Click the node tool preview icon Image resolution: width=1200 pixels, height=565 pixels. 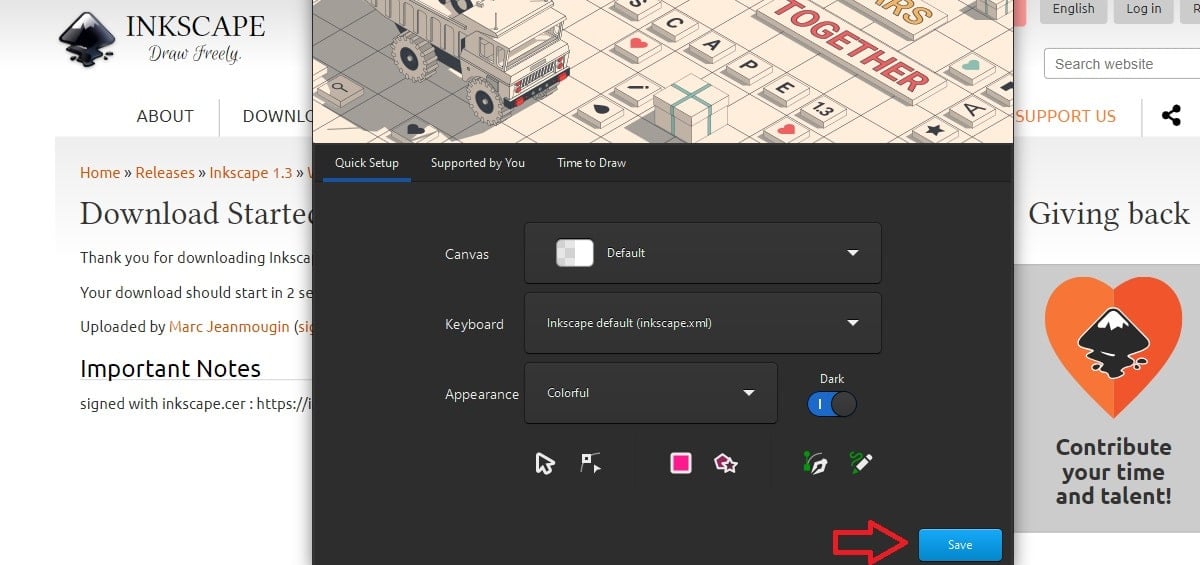click(591, 463)
